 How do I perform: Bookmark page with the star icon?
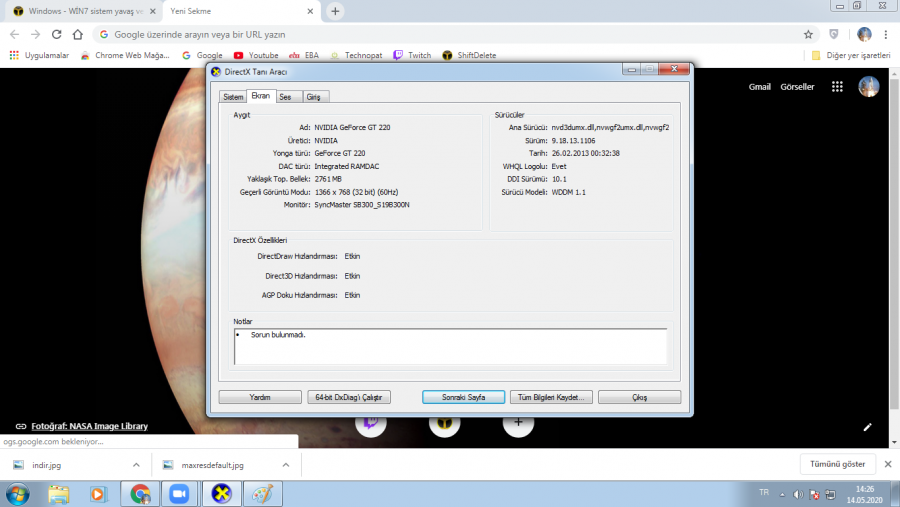click(808, 34)
